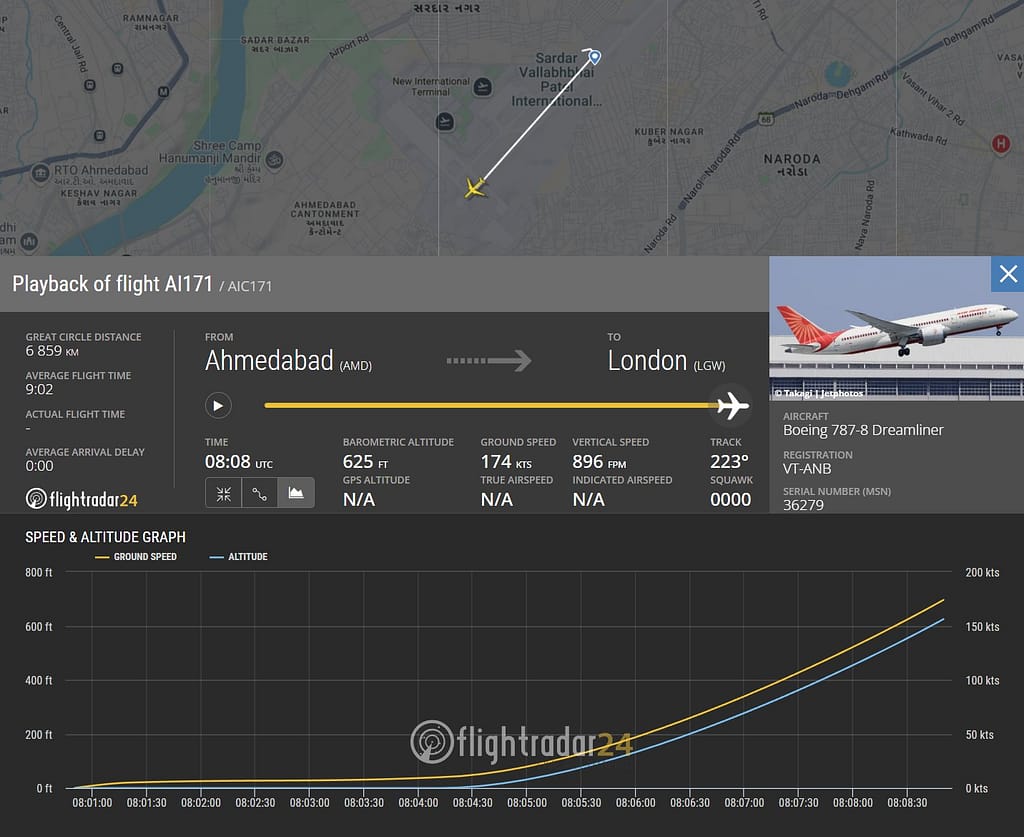The width and height of the screenshot is (1024, 837).
Task: Click the yellow playback progress bar midpoint
Action: pyautogui.click(x=491, y=405)
